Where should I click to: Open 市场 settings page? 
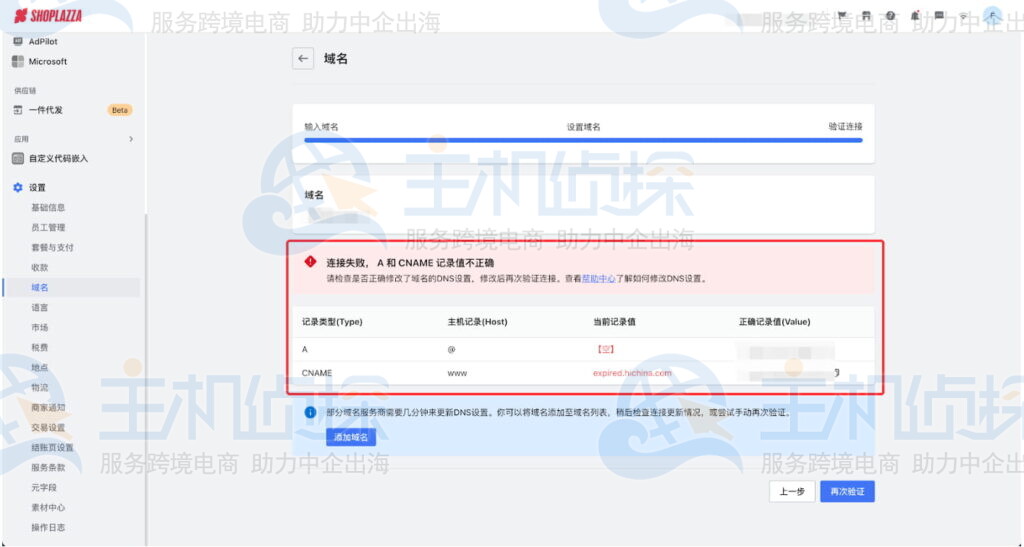click(40, 328)
